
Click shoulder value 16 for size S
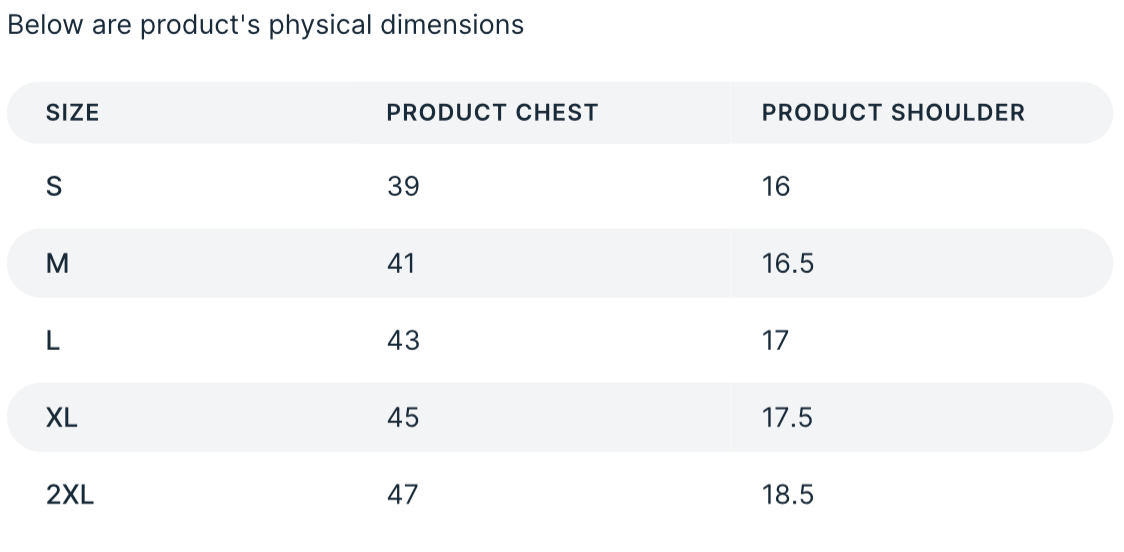click(x=776, y=187)
